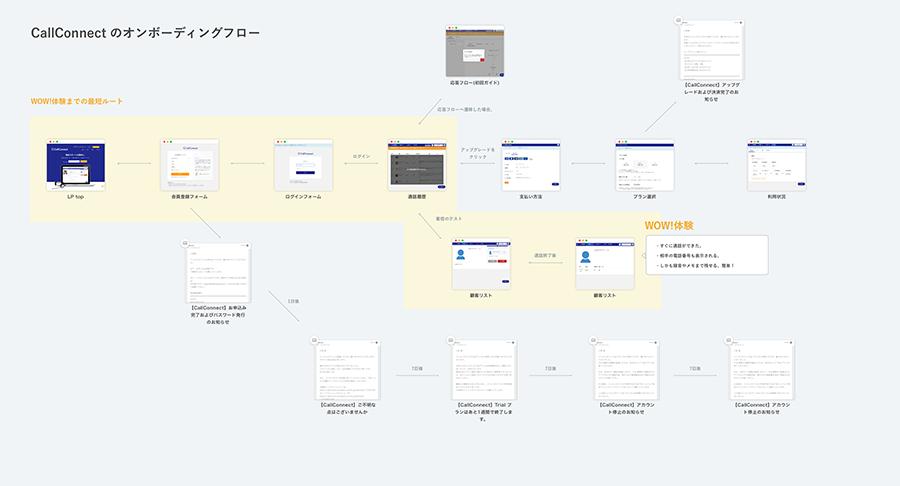Click the '応答フロー(初回ガイド)' caption text

[475, 83]
